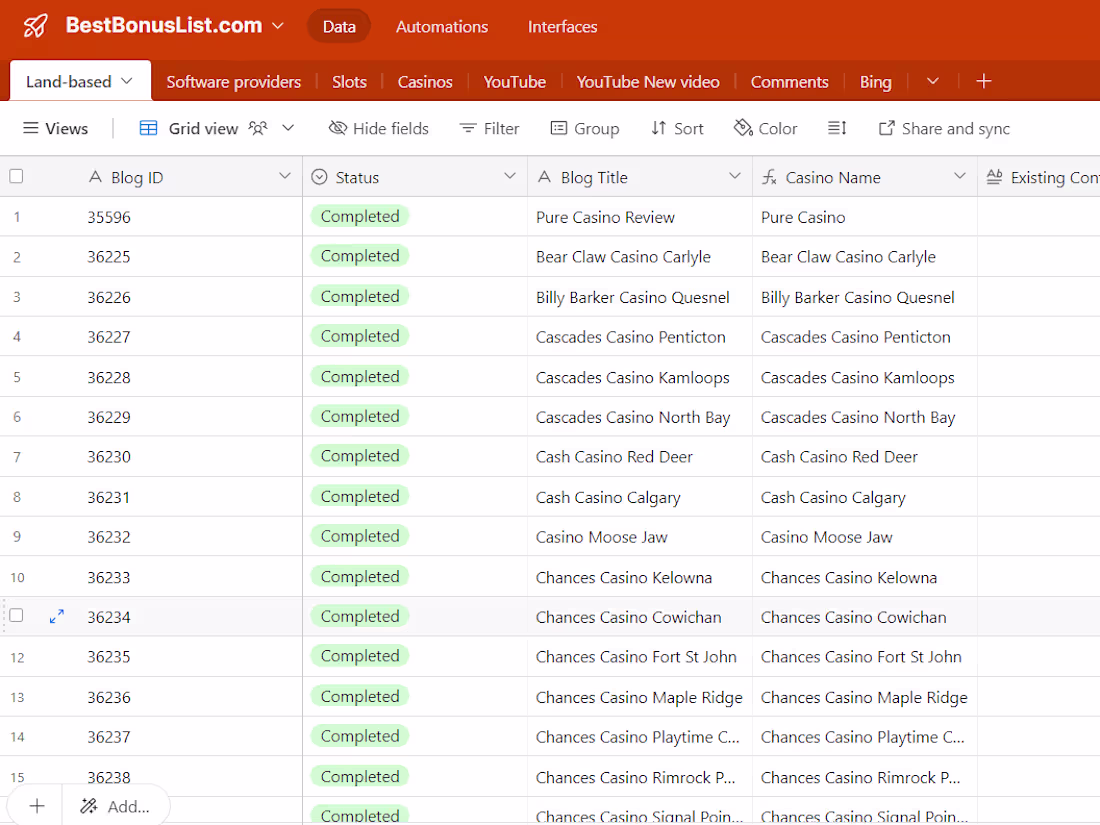
Task: Click the Blog ID text field icon
Action: 95,177
